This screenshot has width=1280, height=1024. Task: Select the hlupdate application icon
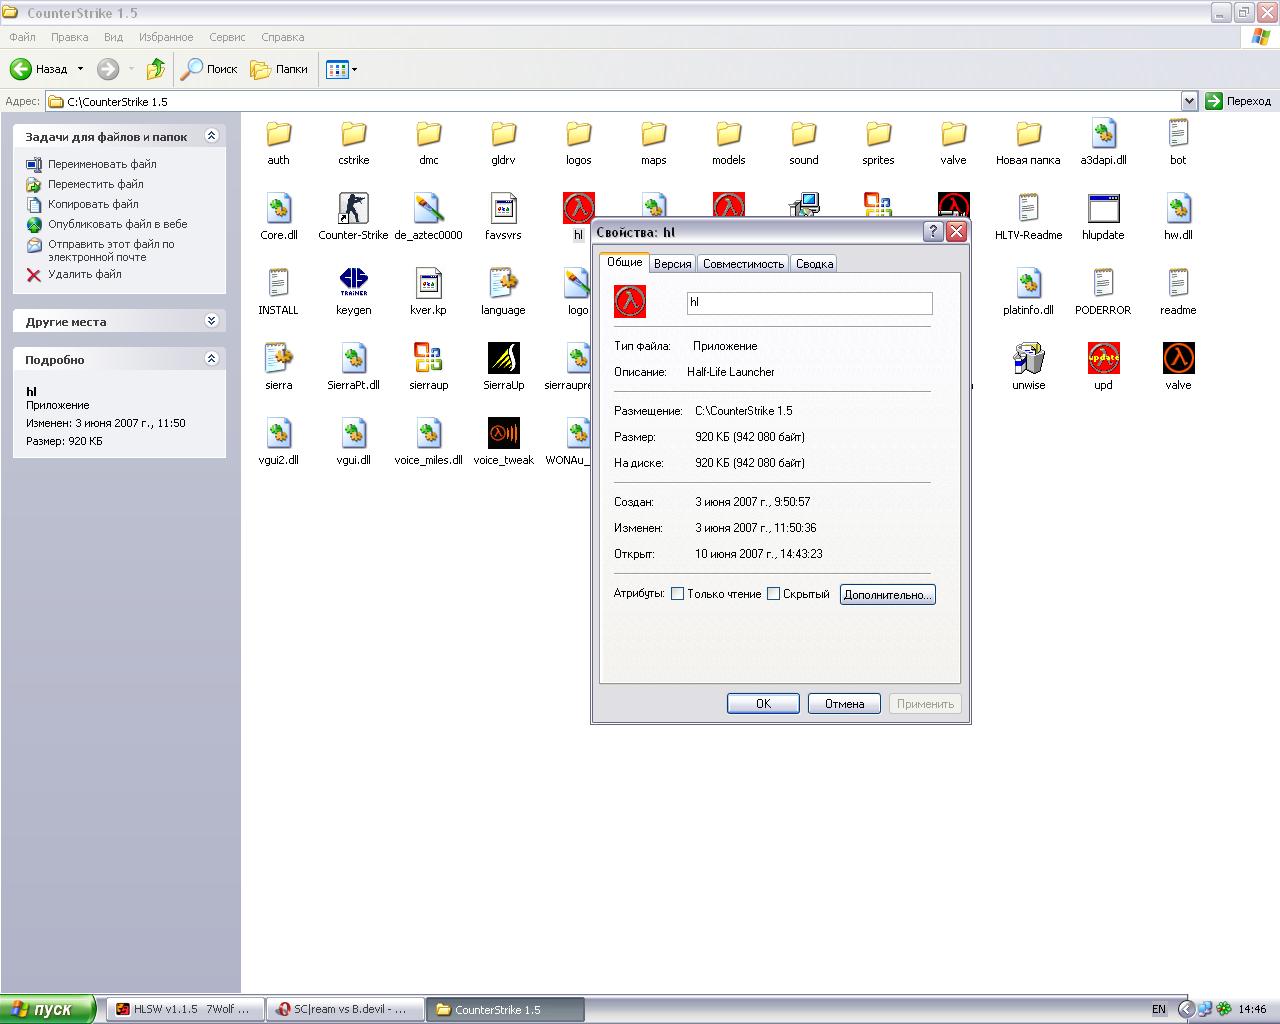coord(1103,208)
